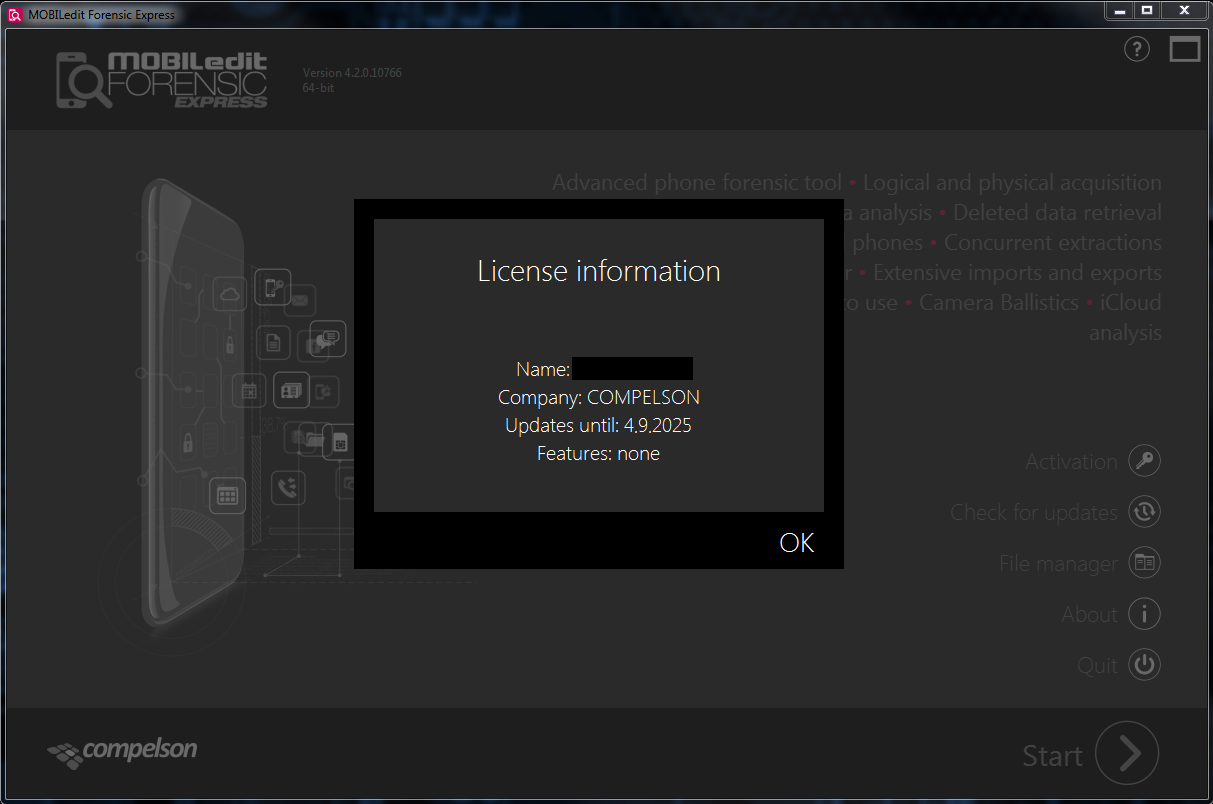Open the help question mark icon
Viewport: 1213px width, 804px height.
[1137, 49]
